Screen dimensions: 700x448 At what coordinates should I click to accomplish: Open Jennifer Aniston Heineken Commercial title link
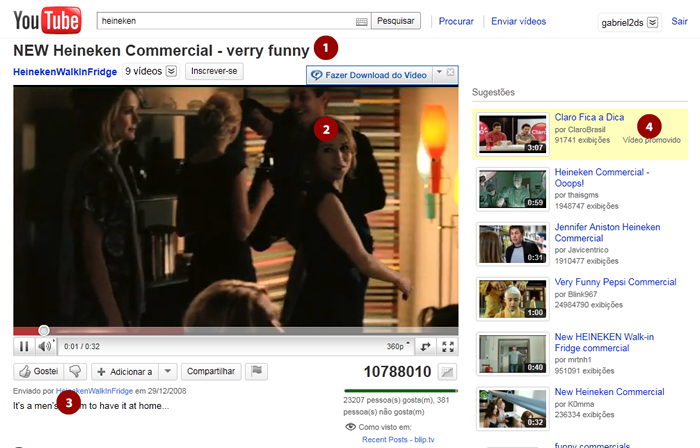[x=607, y=232]
